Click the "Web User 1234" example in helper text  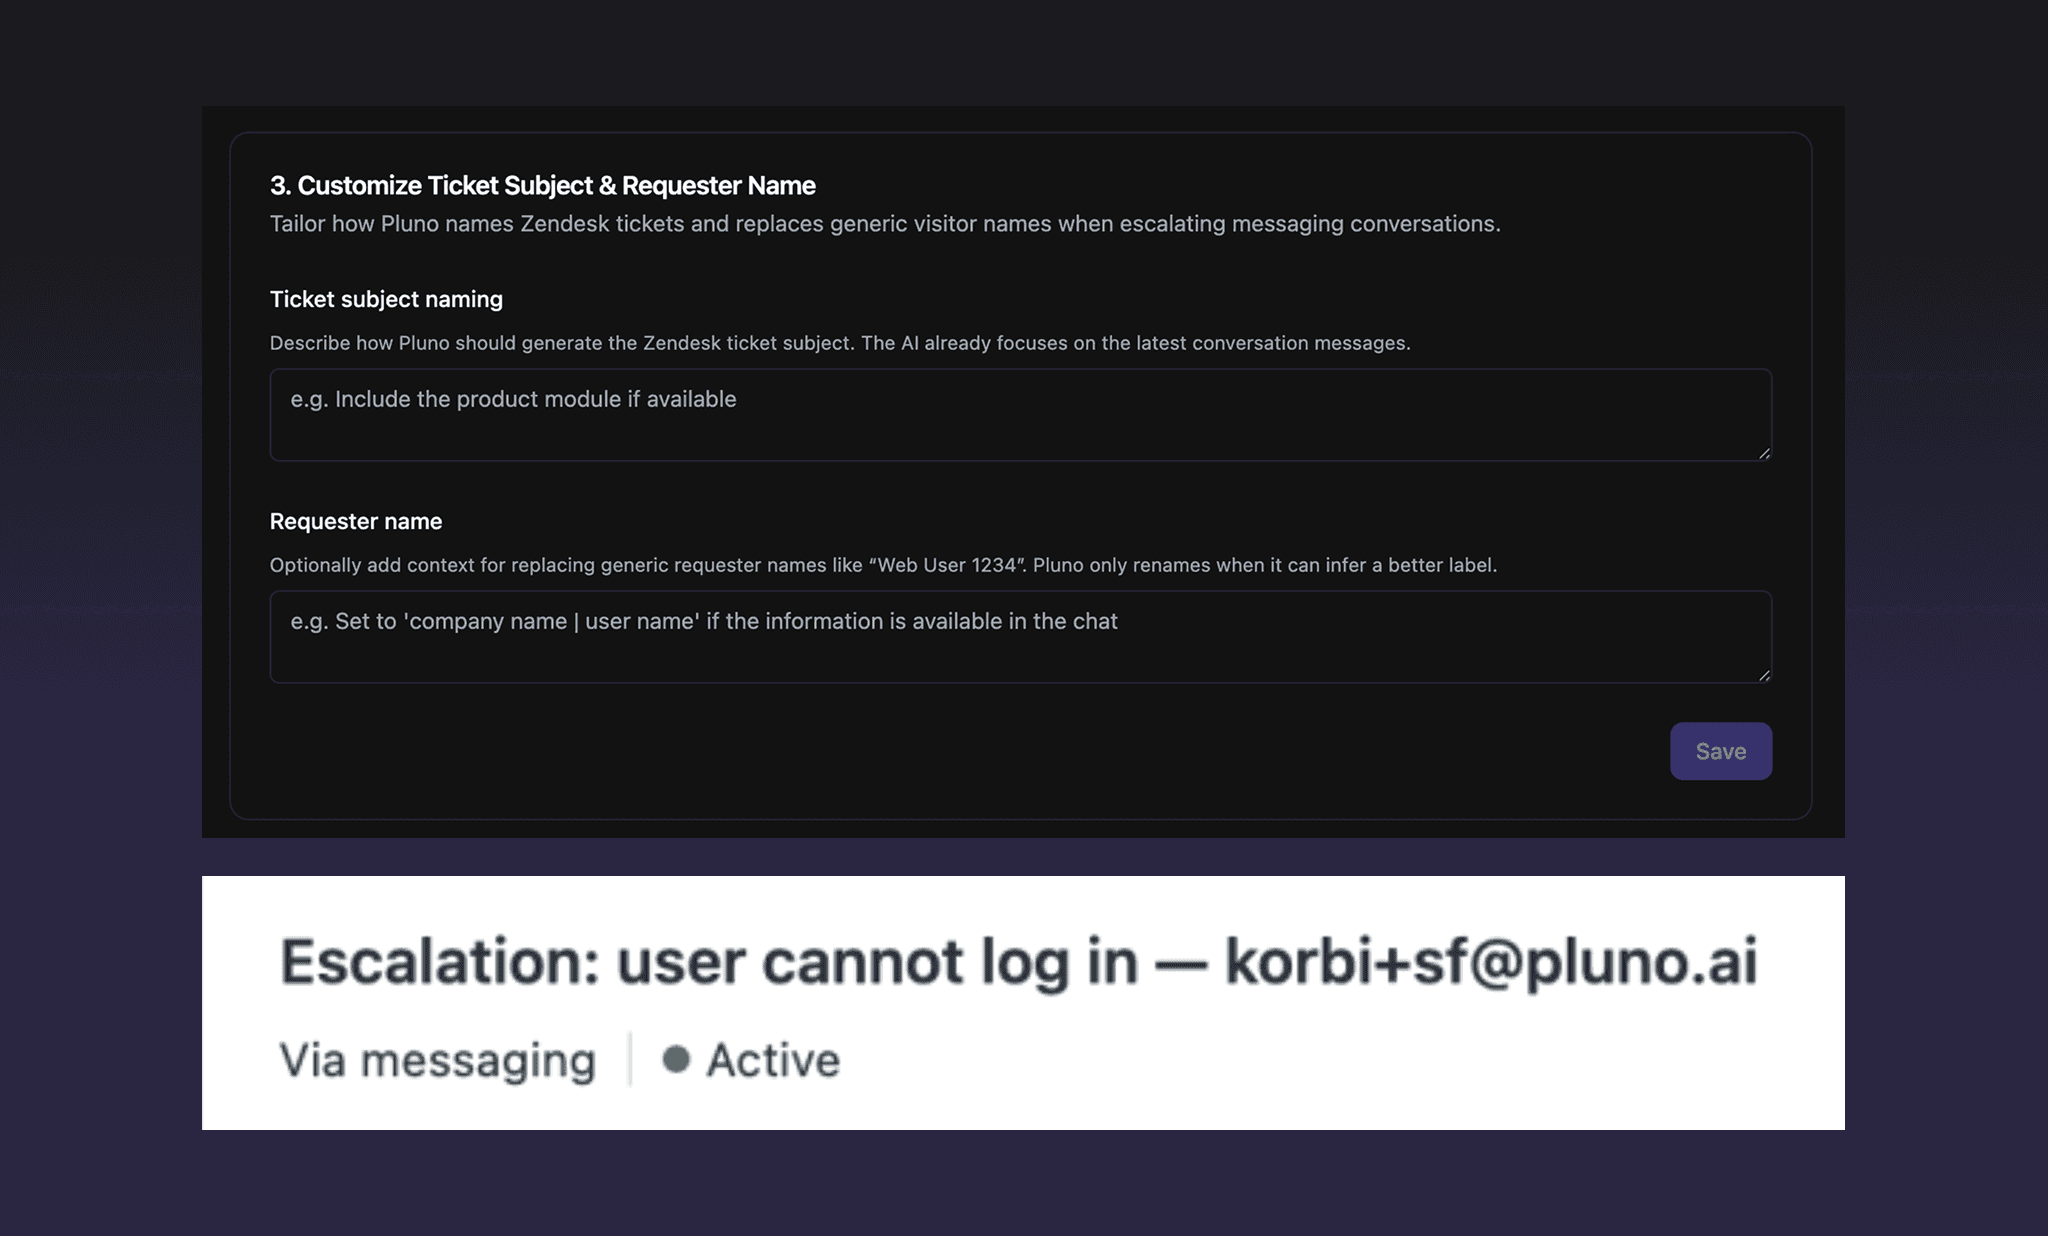946,565
